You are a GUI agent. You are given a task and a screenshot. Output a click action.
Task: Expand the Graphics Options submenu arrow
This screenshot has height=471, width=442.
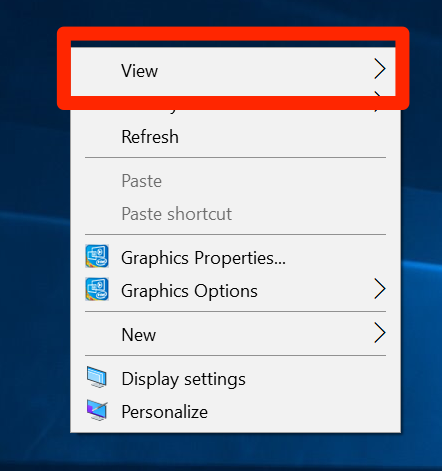click(x=380, y=289)
